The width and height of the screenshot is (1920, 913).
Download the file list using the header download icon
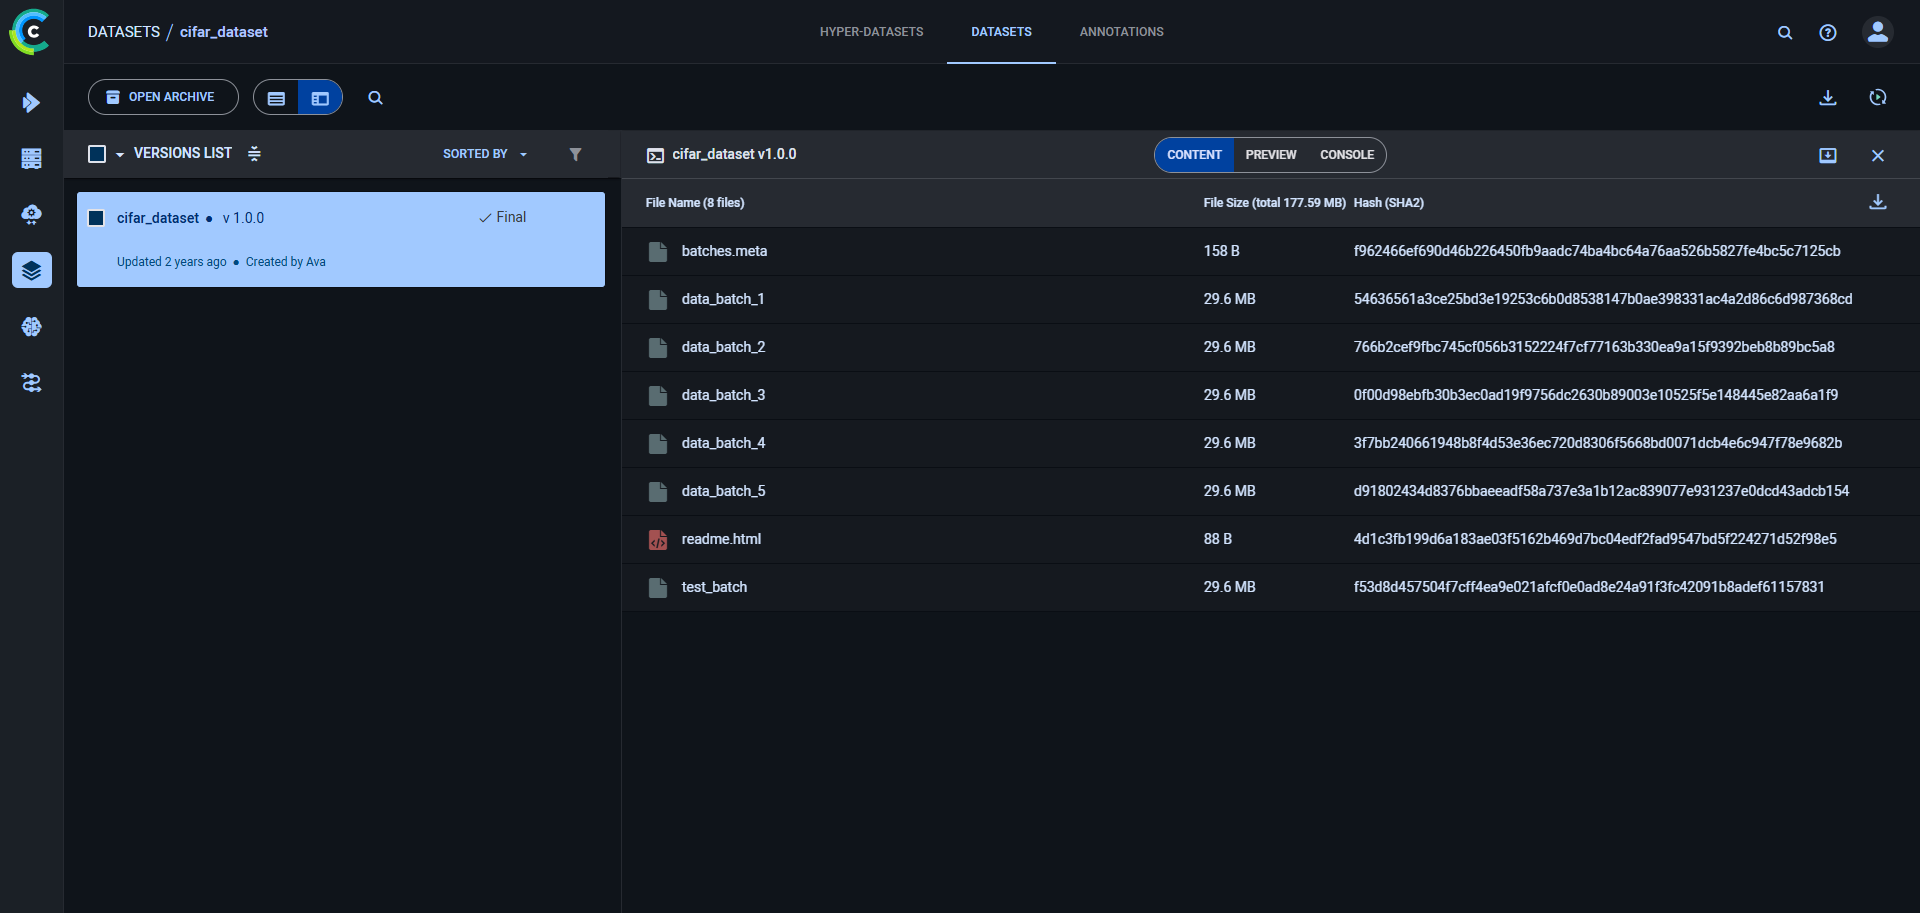[x=1877, y=202]
